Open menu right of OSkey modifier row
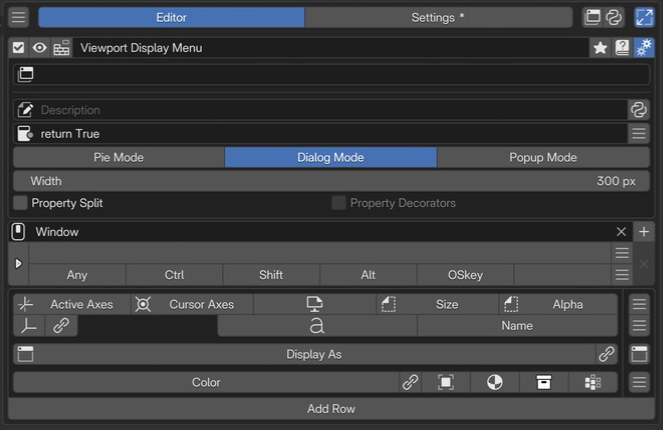The width and height of the screenshot is (663, 430). [x=622, y=275]
